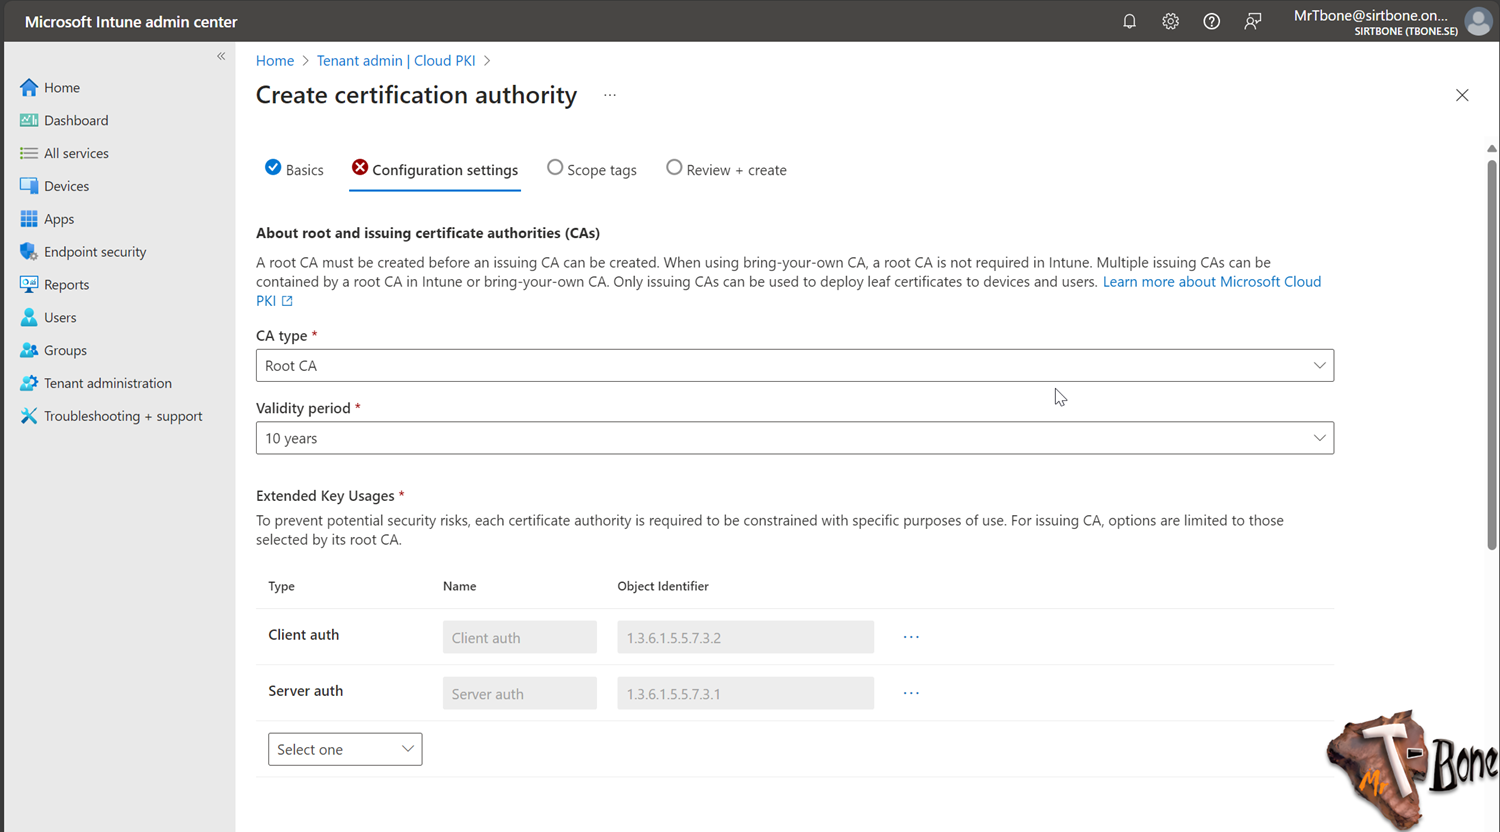Image resolution: width=1500 pixels, height=832 pixels.
Task: Open the Client auth row ellipsis menu
Action: [910, 636]
